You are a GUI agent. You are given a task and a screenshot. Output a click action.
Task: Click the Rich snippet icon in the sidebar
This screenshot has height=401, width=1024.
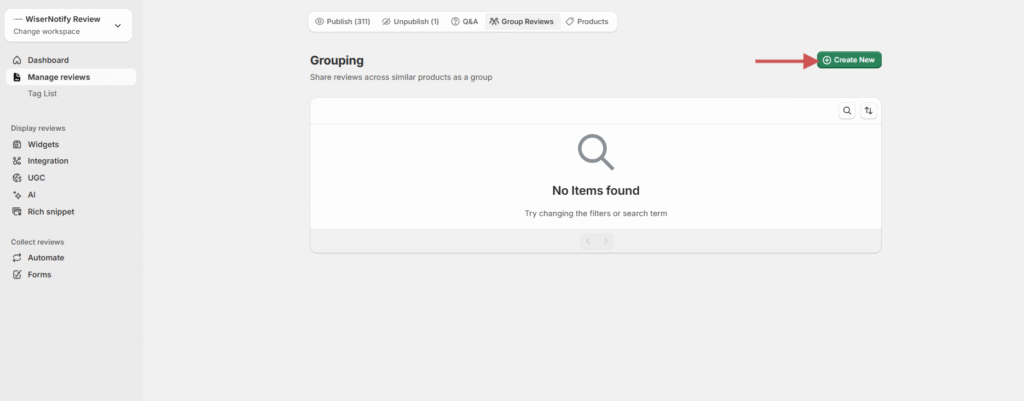[17, 212]
